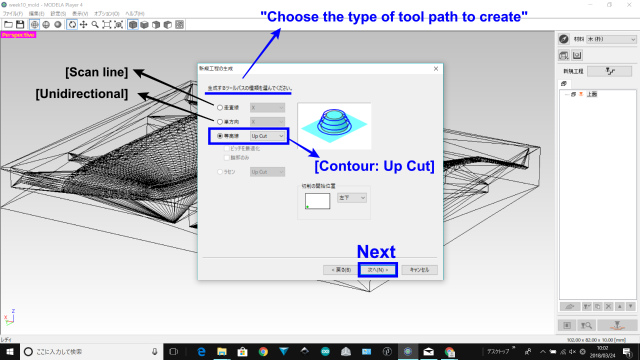Open the material 木(硬) dropdown
Image resolution: width=640 pixels, height=360 pixels.
611,39
